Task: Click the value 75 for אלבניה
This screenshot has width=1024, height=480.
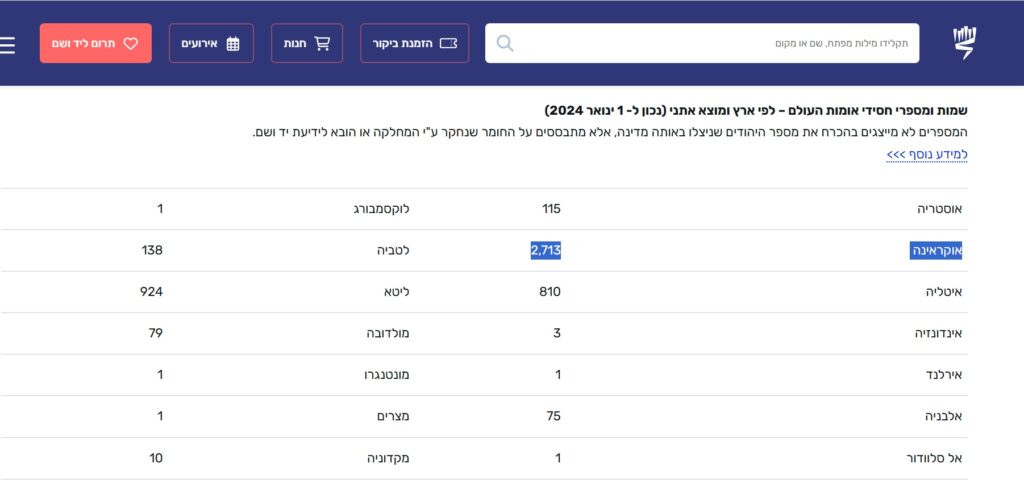Action: pos(553,417)
